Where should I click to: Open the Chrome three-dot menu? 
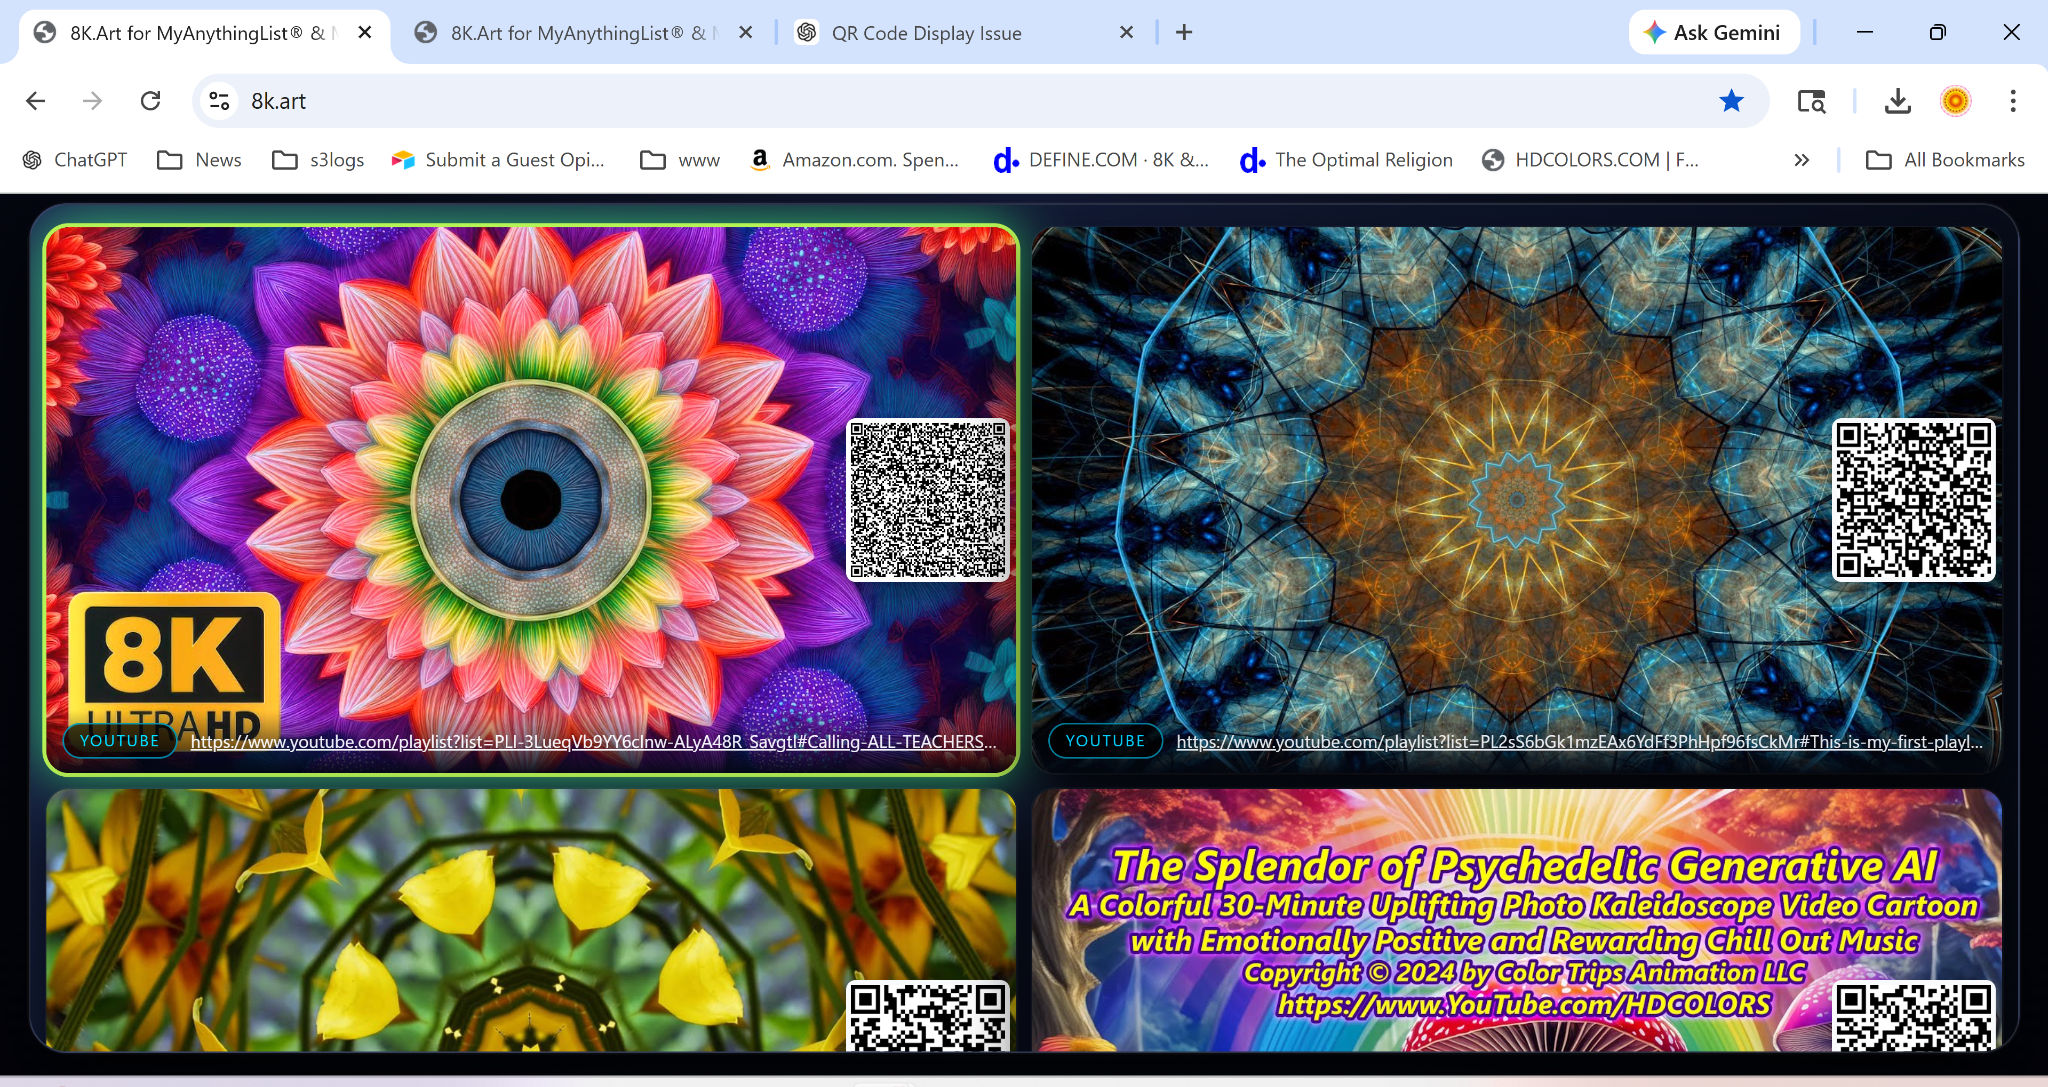pyautogui.click(x=2013, y=101)
